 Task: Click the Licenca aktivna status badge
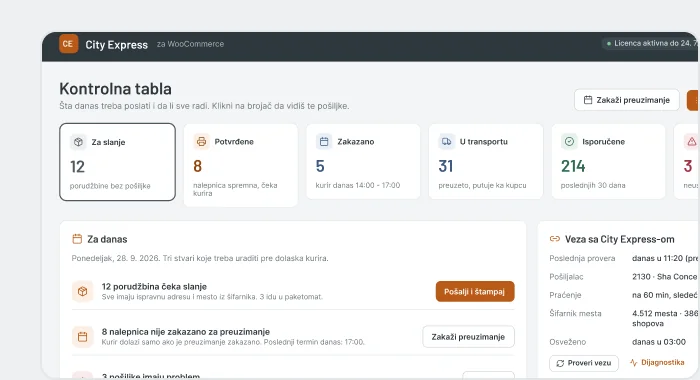click(x=650, y=43)
